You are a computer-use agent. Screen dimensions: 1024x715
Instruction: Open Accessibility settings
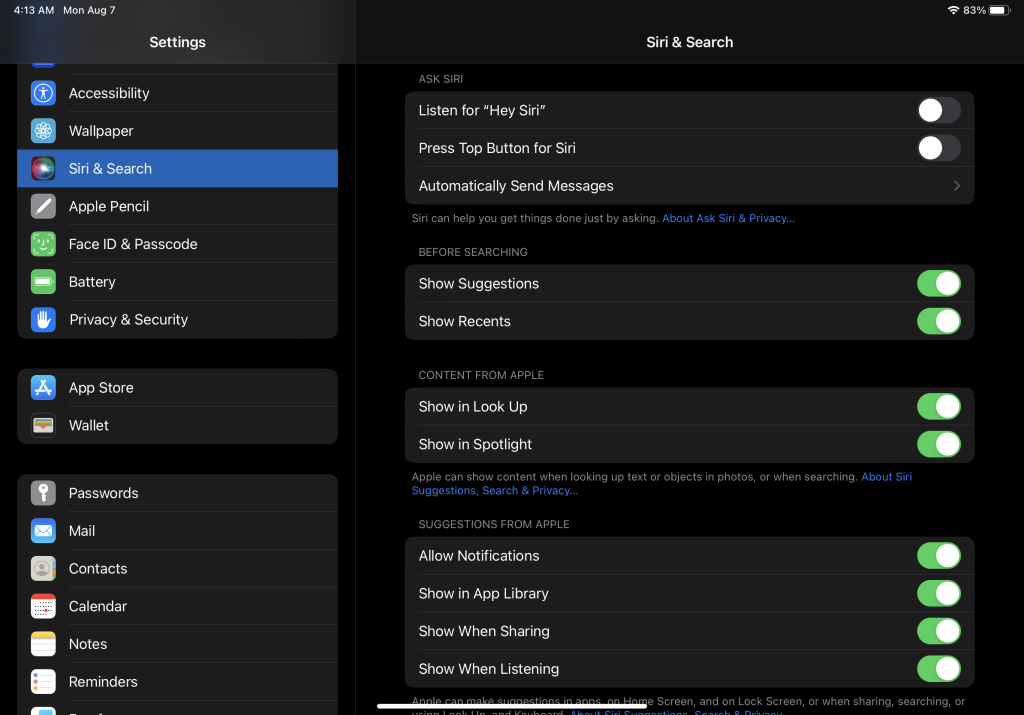point(178,93)
